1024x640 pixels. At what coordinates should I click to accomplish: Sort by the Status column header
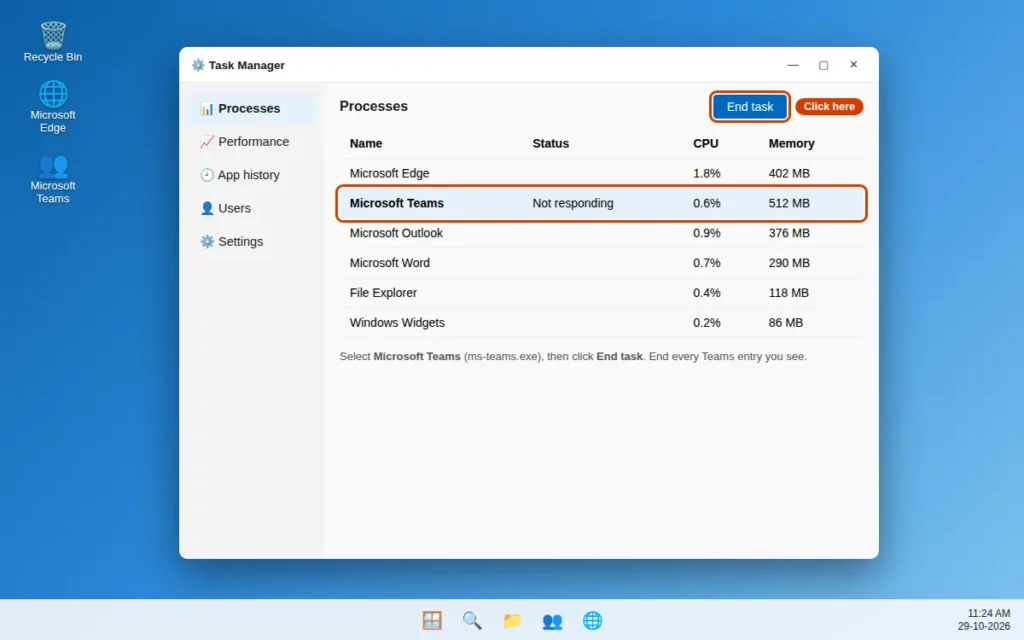pos(551,144)
